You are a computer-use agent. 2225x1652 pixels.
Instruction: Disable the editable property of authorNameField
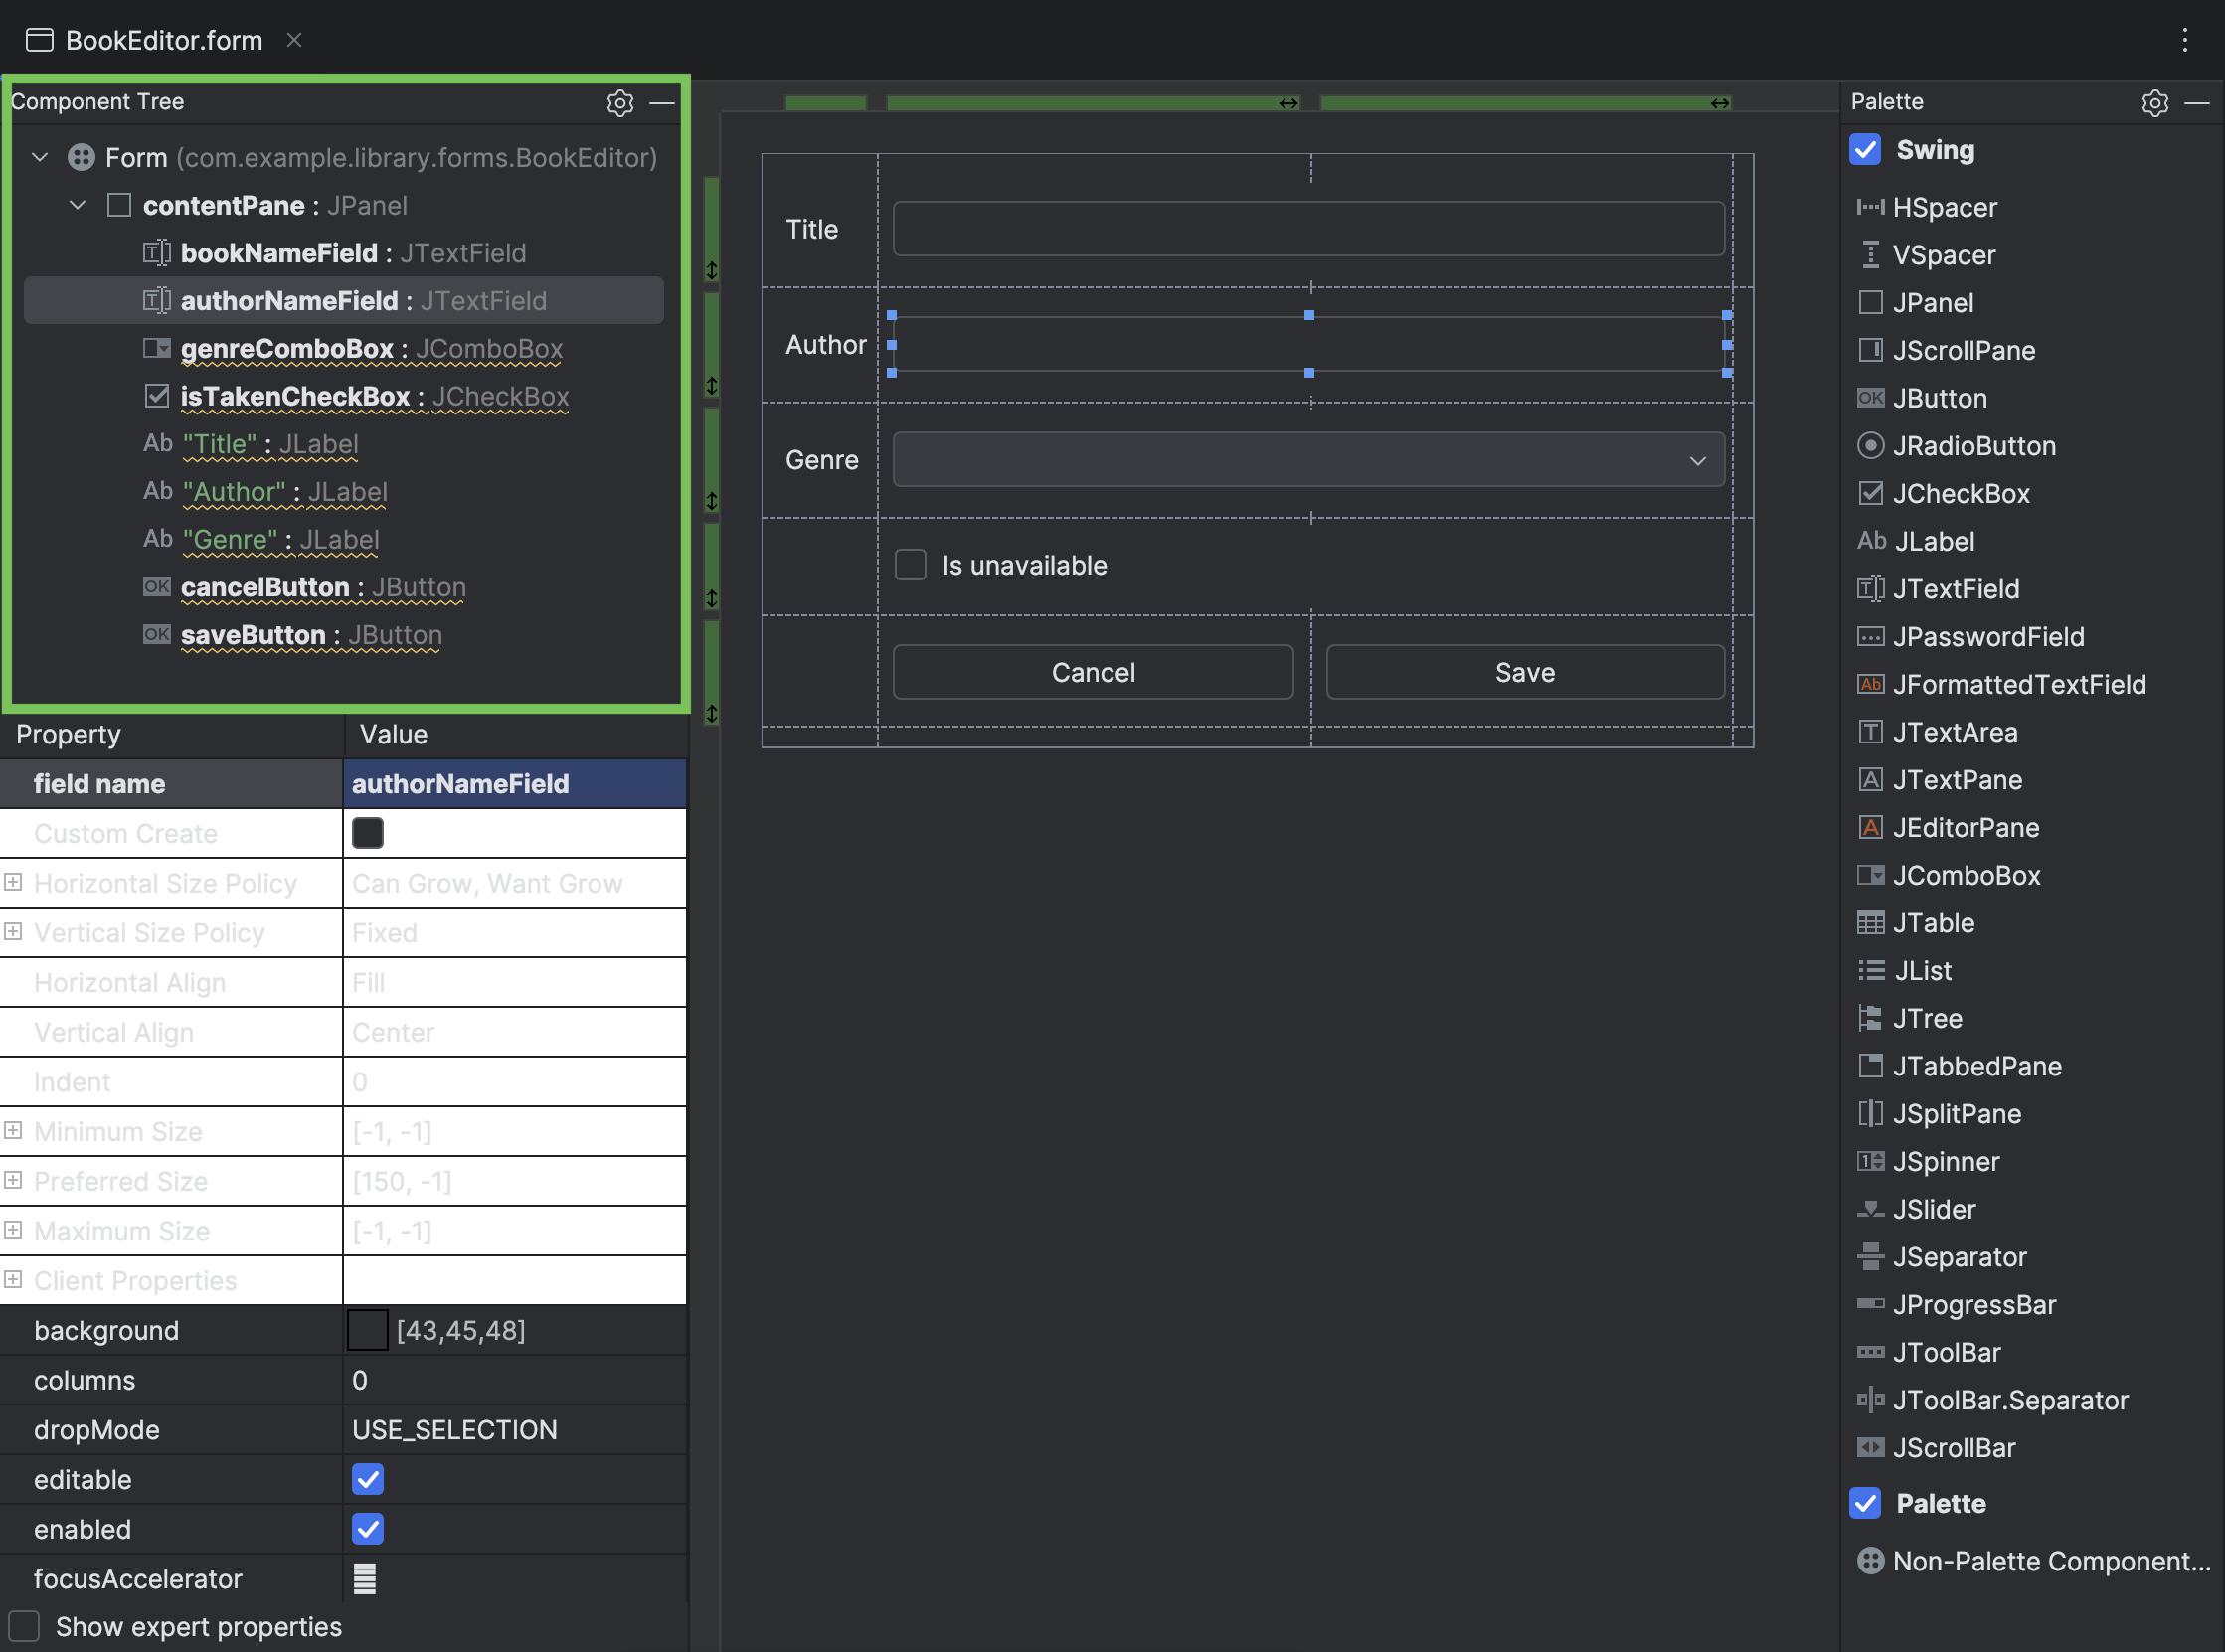[368, 1479]
